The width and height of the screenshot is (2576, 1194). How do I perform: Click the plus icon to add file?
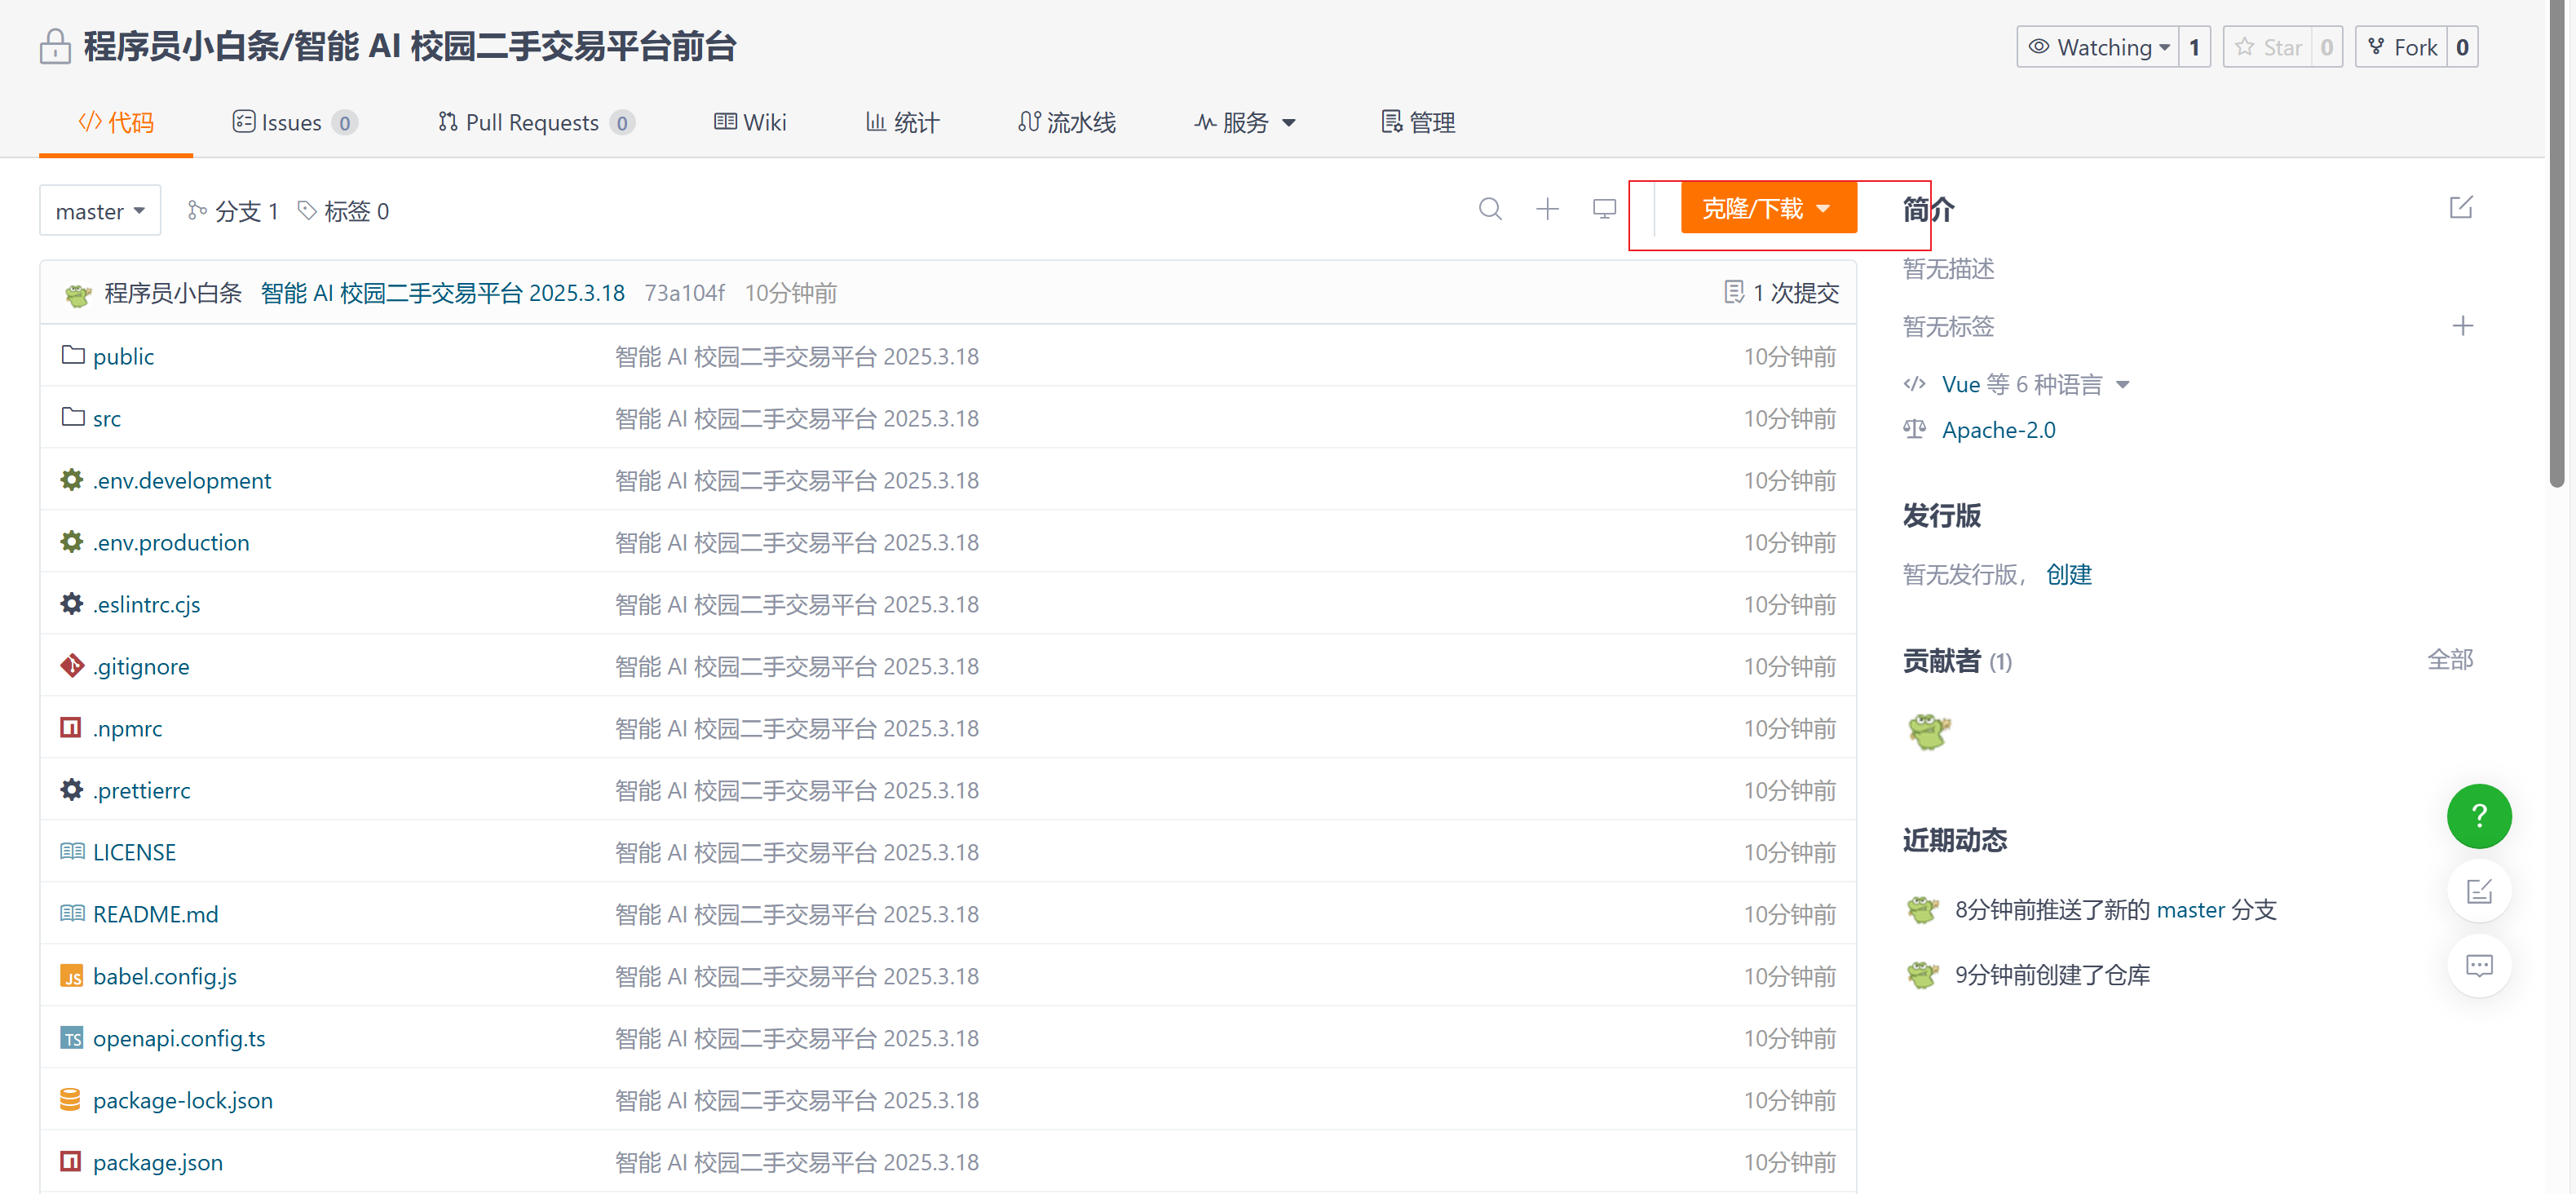(x=1547, y=209)
